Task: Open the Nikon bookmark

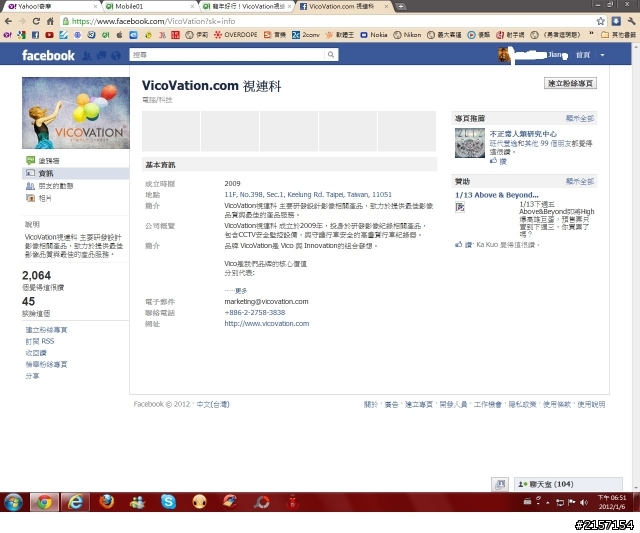Action: [407, 35]
